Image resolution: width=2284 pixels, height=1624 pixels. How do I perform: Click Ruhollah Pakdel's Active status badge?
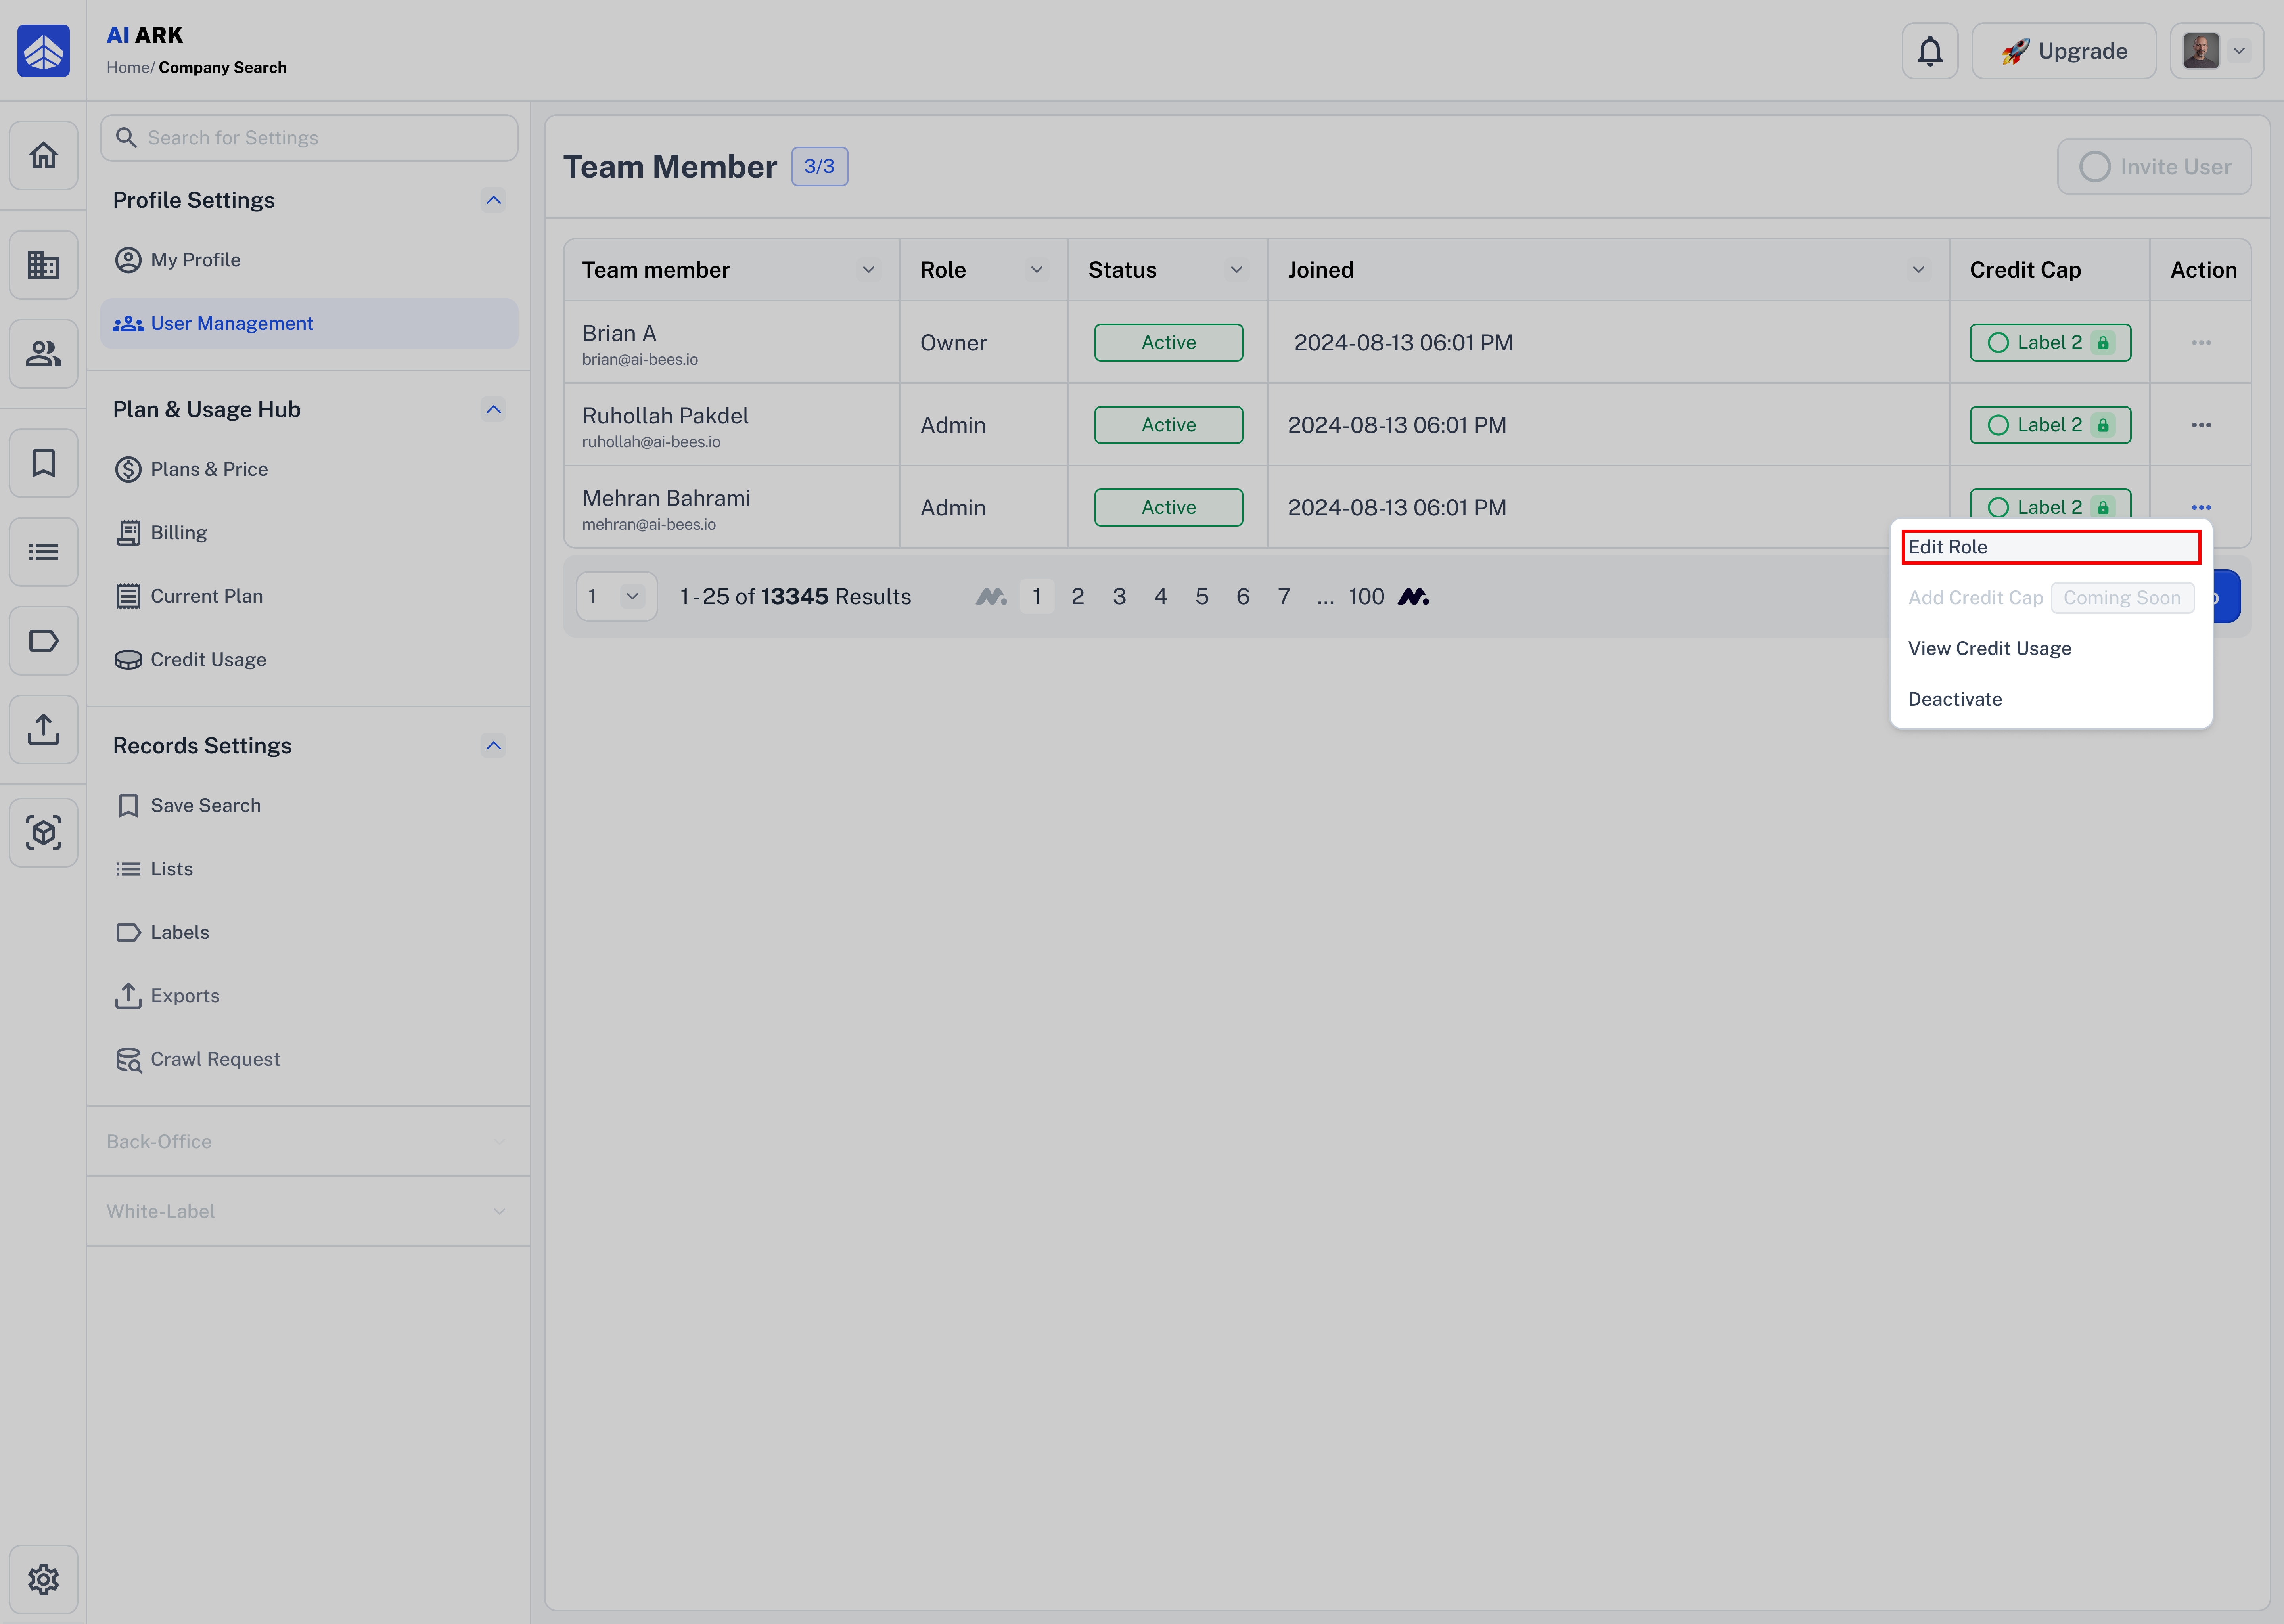[1168, 425]
